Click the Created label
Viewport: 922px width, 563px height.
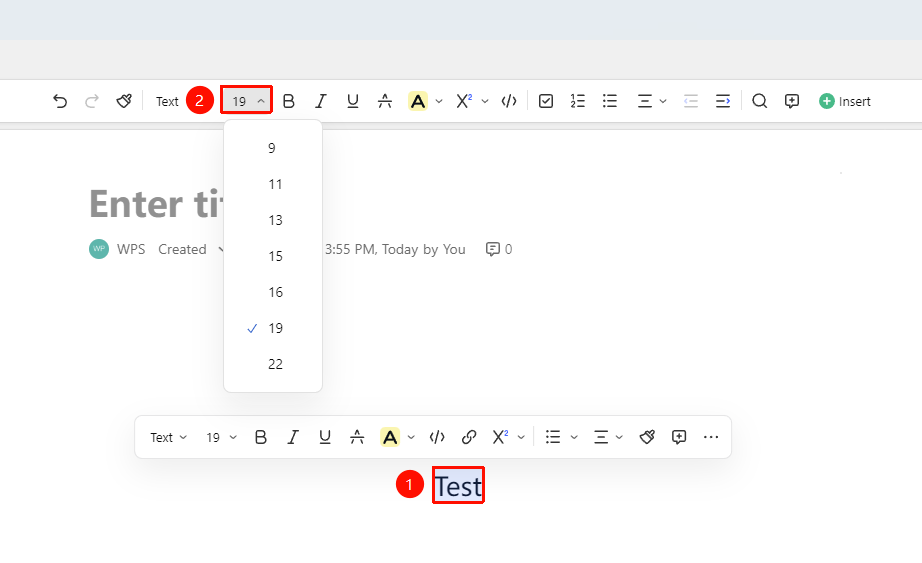pos(182,249)
